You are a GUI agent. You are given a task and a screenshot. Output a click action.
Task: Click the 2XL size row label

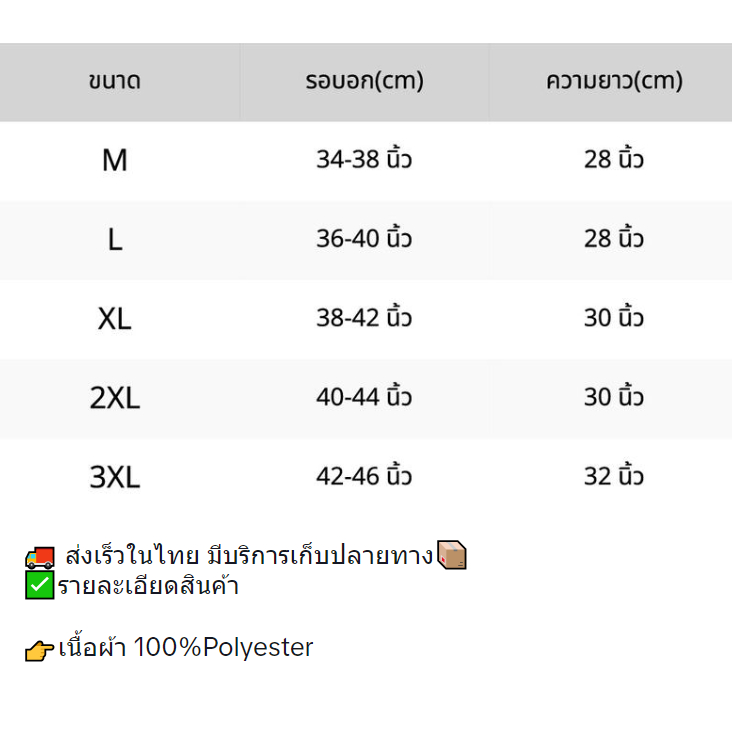tap(115, 398)
